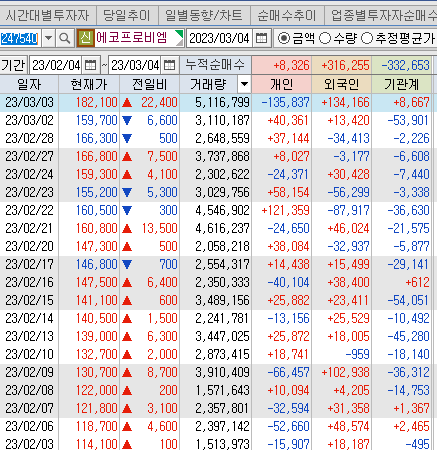The height and width of the screenshot is (450, 437).
Task: Click 개인 value +58,154
Action: 288,192
